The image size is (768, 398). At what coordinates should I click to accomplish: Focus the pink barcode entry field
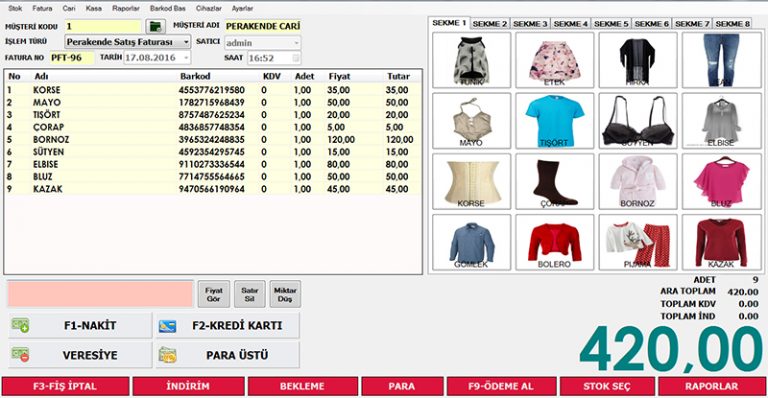100,294
